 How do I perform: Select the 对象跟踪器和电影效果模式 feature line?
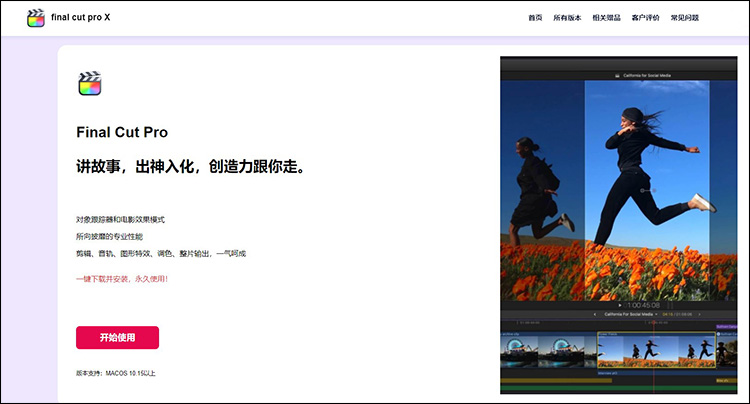click(120, 219)
